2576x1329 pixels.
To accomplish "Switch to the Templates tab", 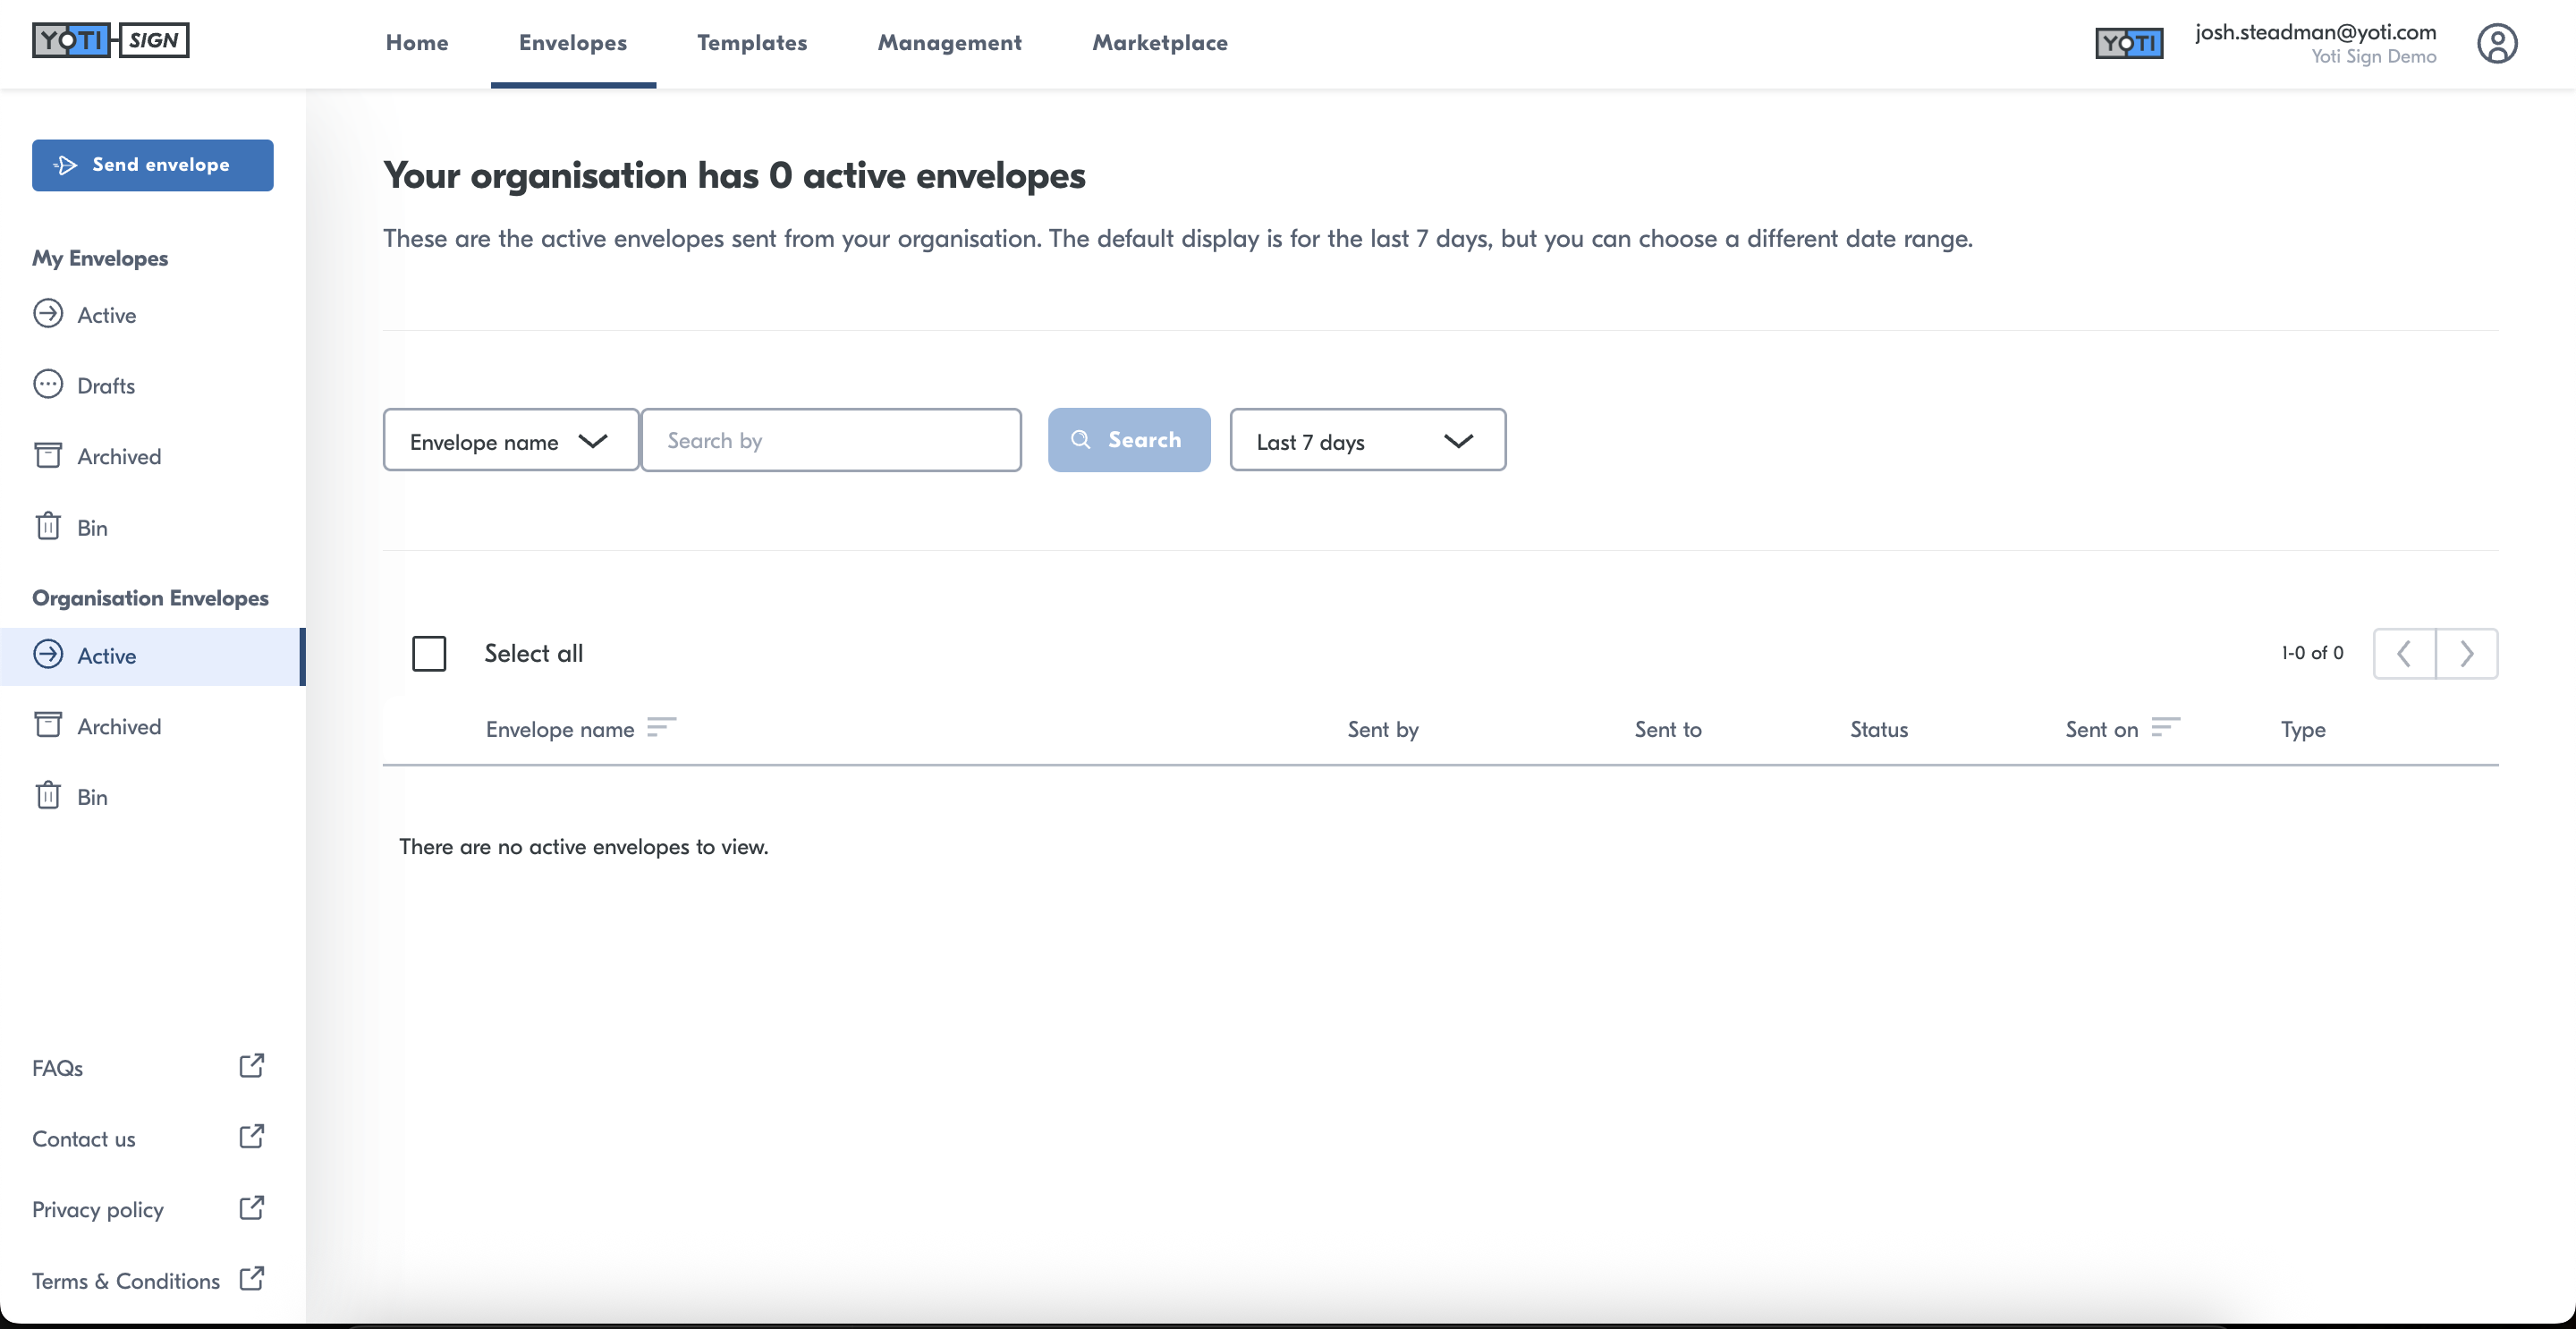I will click(x=752, y=43).
